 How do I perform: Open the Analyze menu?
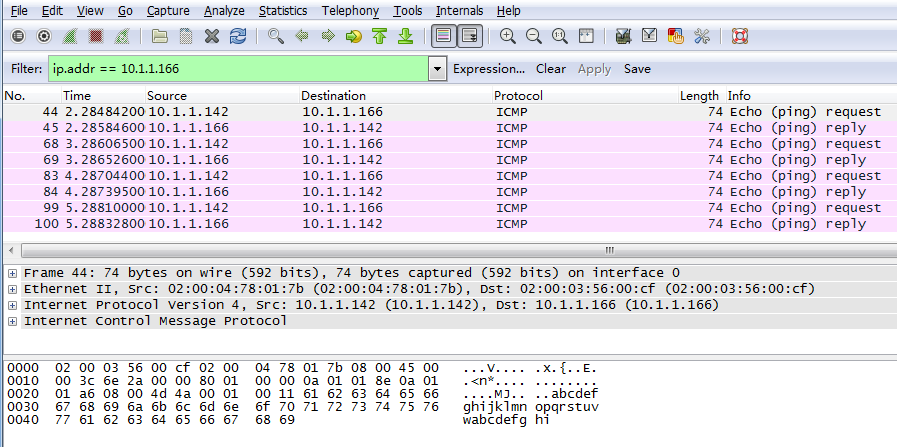224,10
